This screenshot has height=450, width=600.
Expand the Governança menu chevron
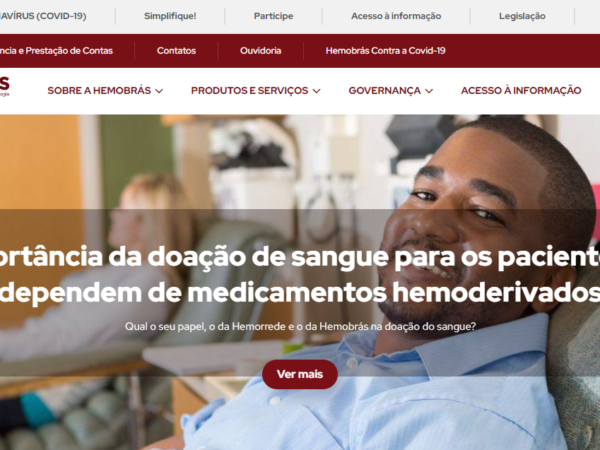(x=429, y=91)
